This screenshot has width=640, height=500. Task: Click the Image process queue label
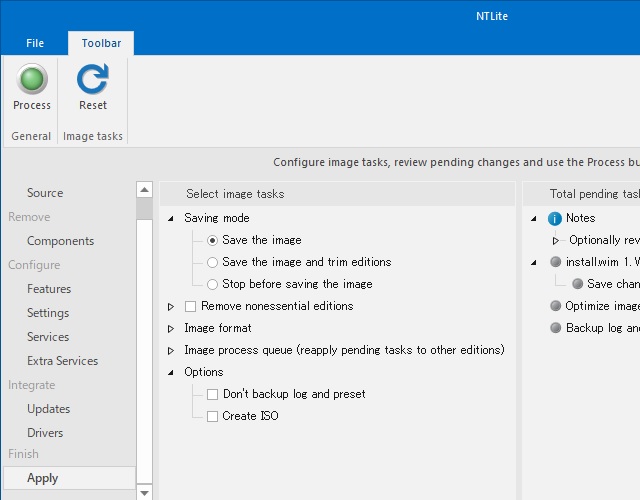(344, 350)
